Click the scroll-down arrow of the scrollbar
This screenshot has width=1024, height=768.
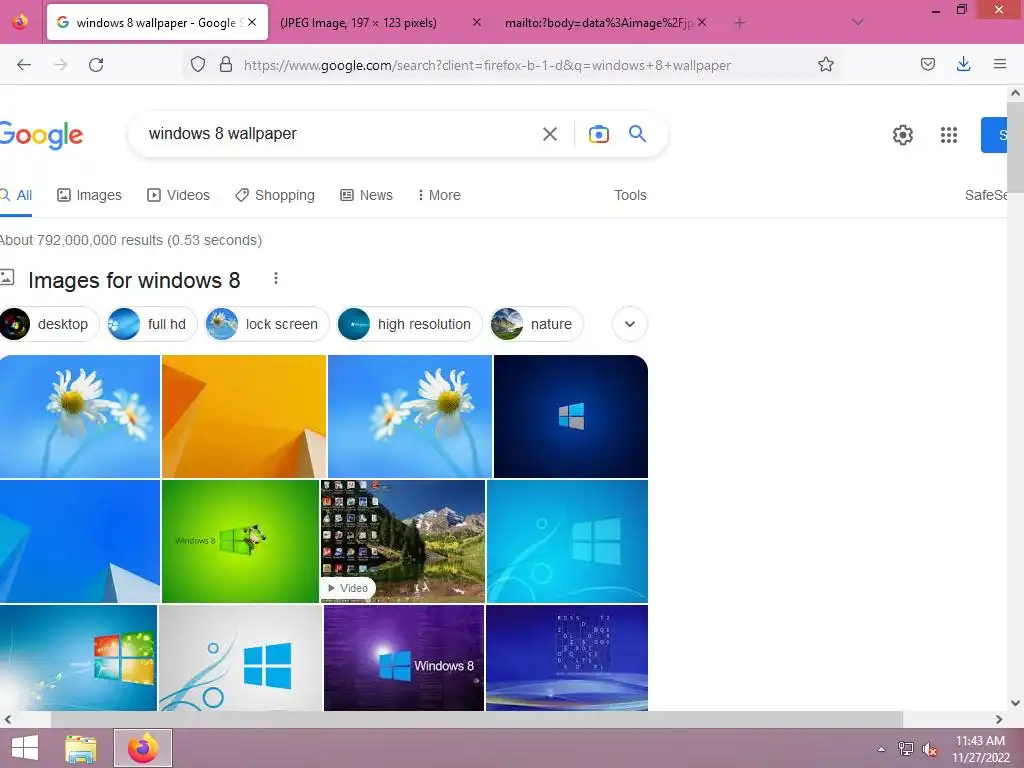pyautogui.click(x=1016, y=703)
